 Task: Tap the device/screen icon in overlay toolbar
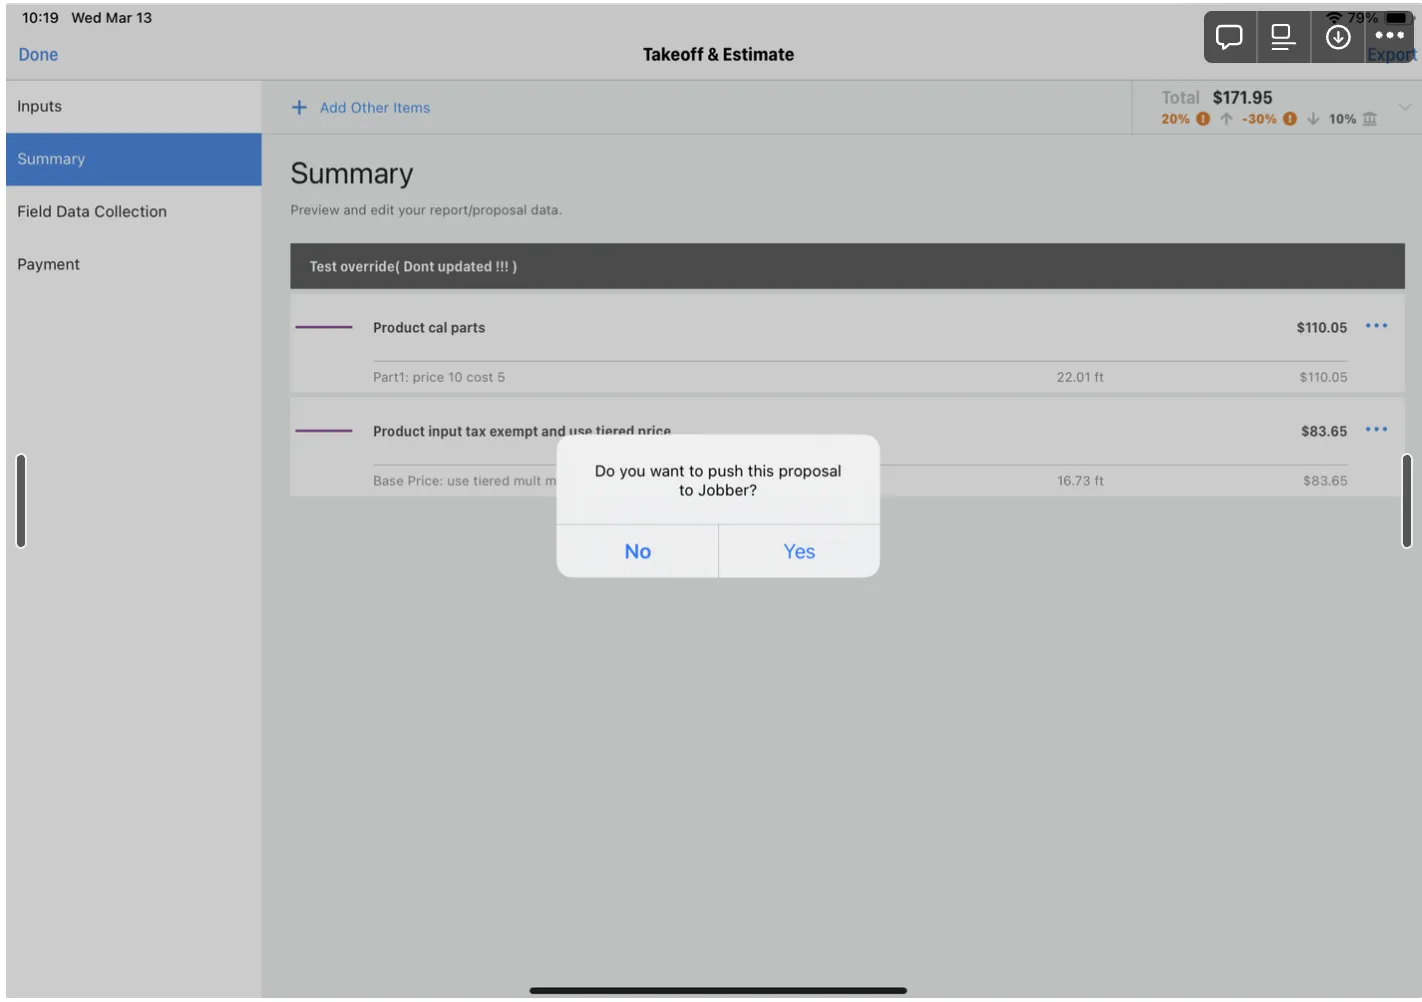click(1283, 37)
